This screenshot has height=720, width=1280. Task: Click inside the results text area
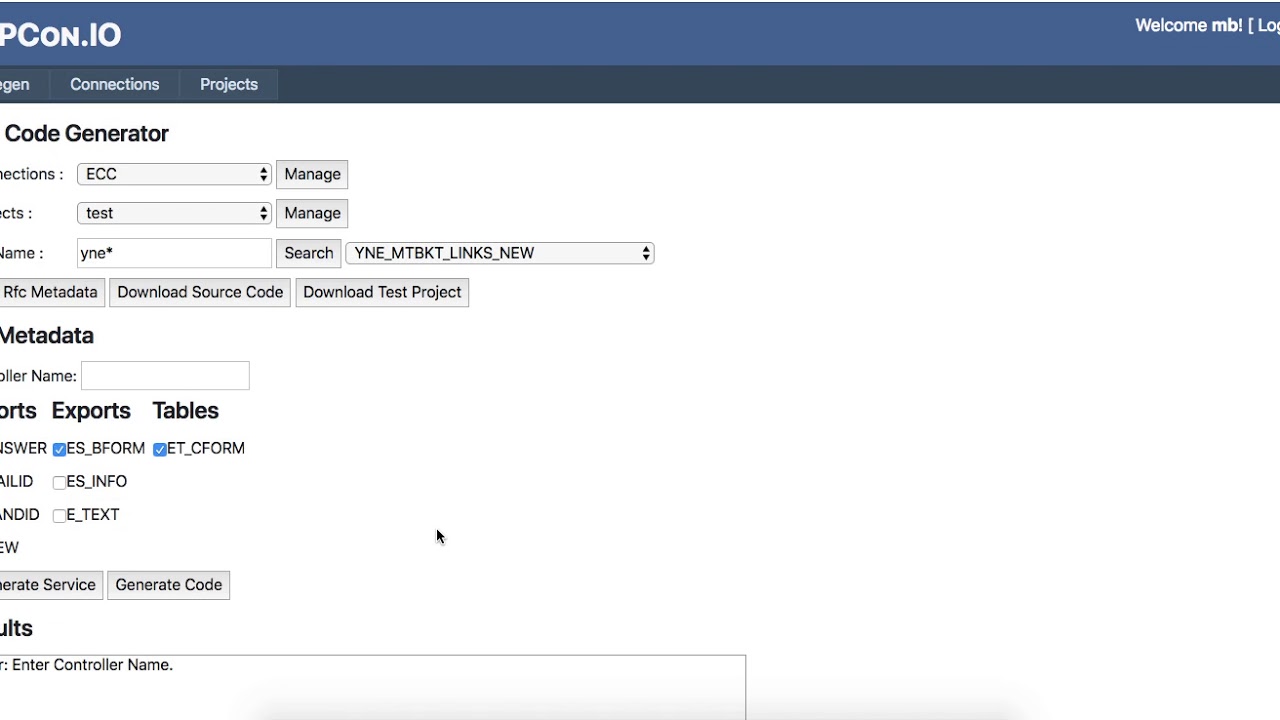coord(372,687)
